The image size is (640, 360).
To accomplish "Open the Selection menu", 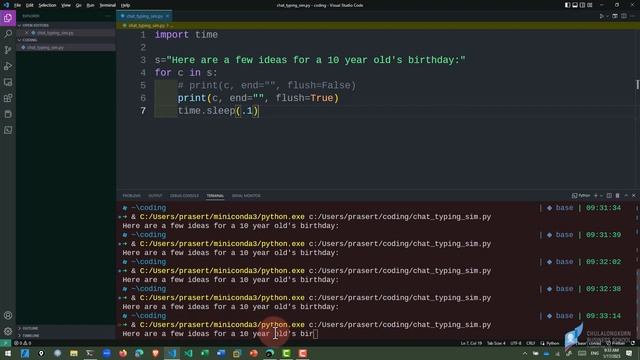I will 47,5.
